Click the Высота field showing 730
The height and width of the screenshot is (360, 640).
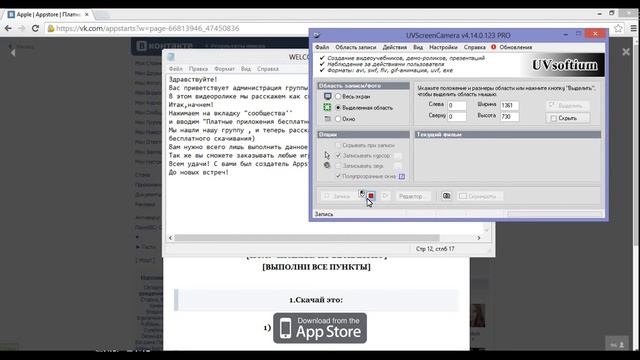click(509, 117)
